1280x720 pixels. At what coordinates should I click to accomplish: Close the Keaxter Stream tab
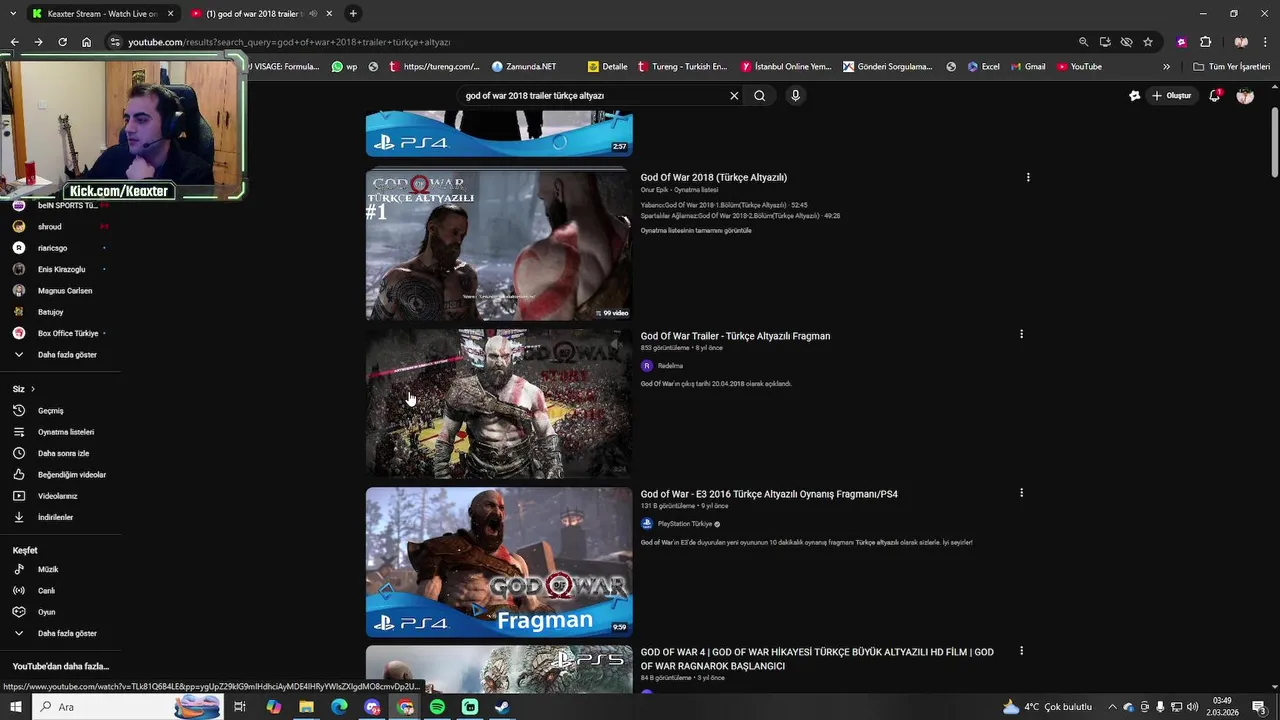170,14
